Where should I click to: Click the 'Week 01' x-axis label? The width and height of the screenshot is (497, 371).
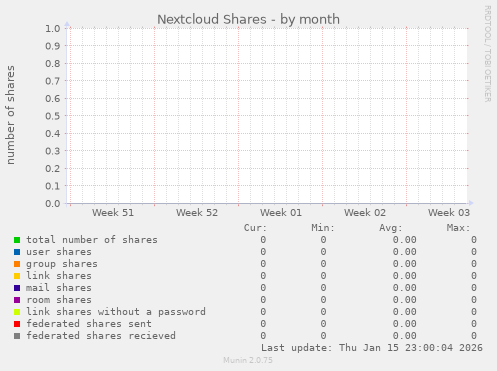click(281, 213)
